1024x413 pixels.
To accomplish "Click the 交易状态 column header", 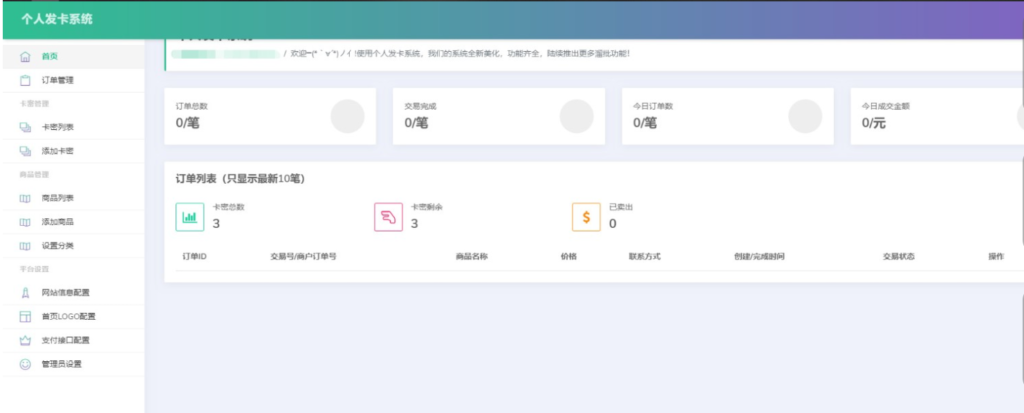I will click(x=899, y=257).
